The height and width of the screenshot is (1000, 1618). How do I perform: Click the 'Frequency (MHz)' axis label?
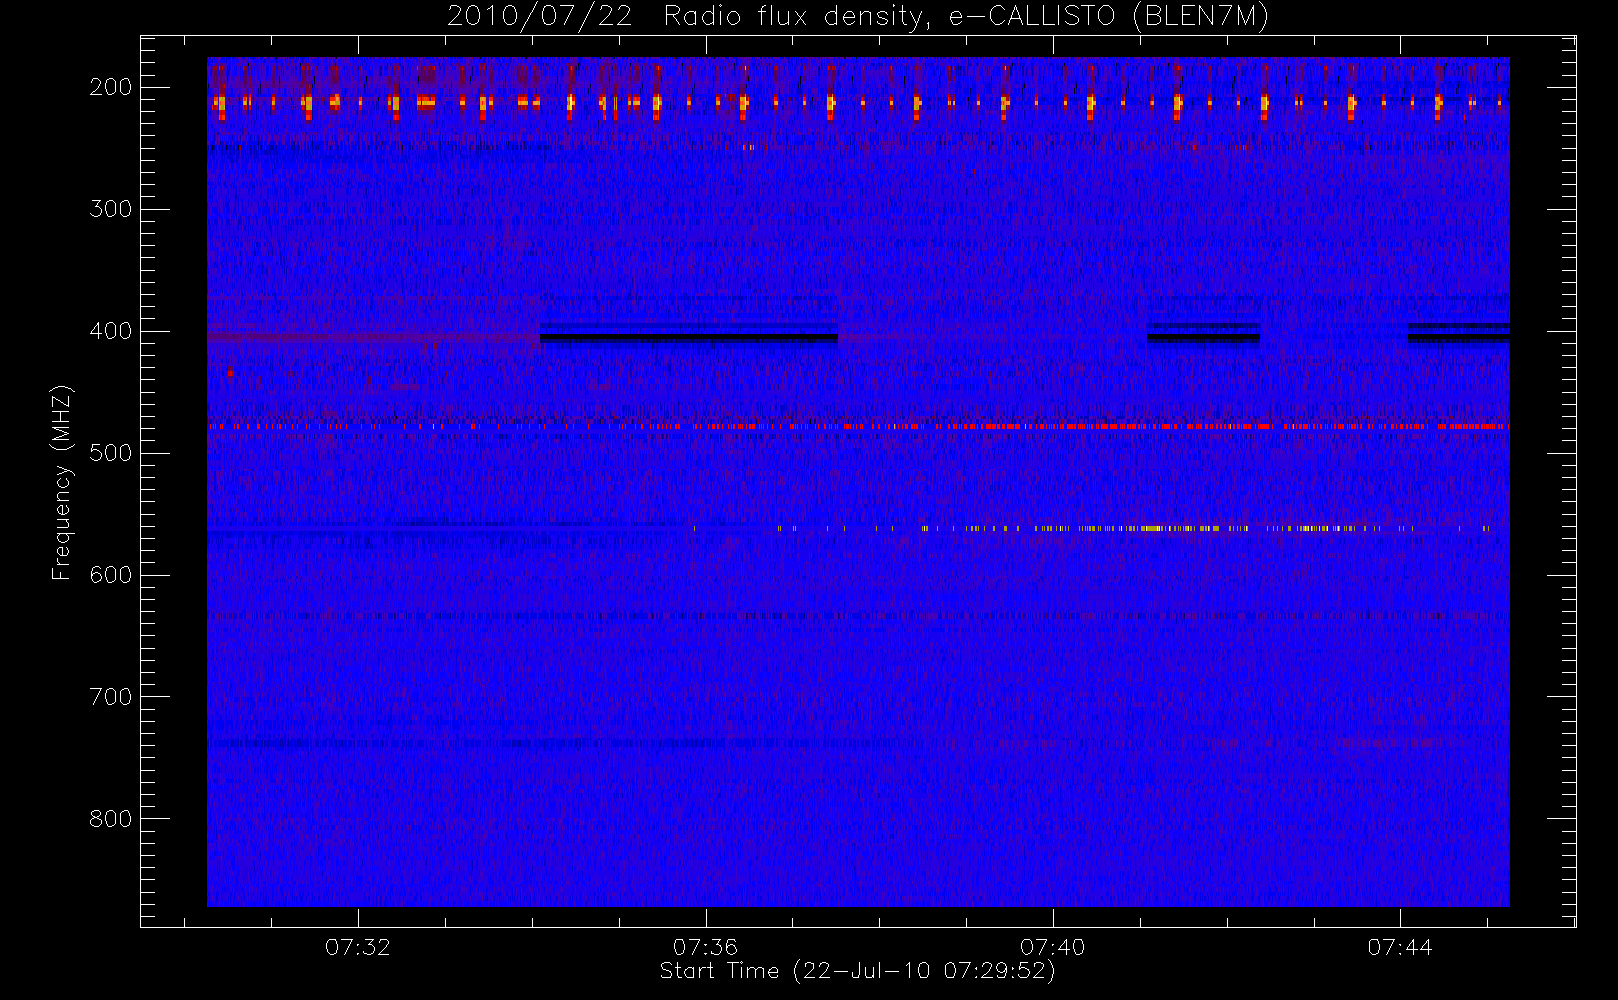pyautogui.click(x=62, y=483)
